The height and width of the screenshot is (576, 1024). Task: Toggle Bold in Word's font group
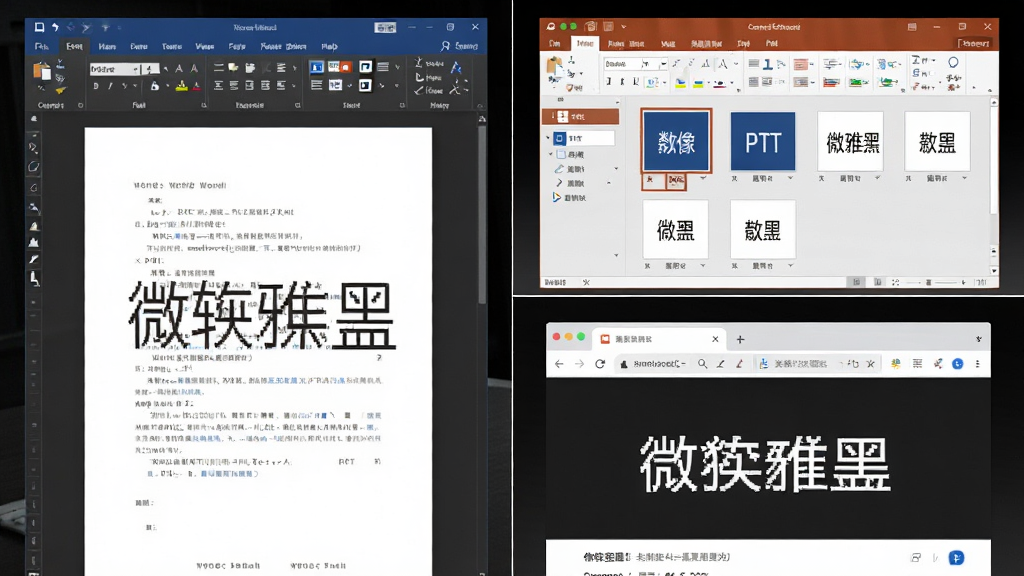[x=95, y=86]
